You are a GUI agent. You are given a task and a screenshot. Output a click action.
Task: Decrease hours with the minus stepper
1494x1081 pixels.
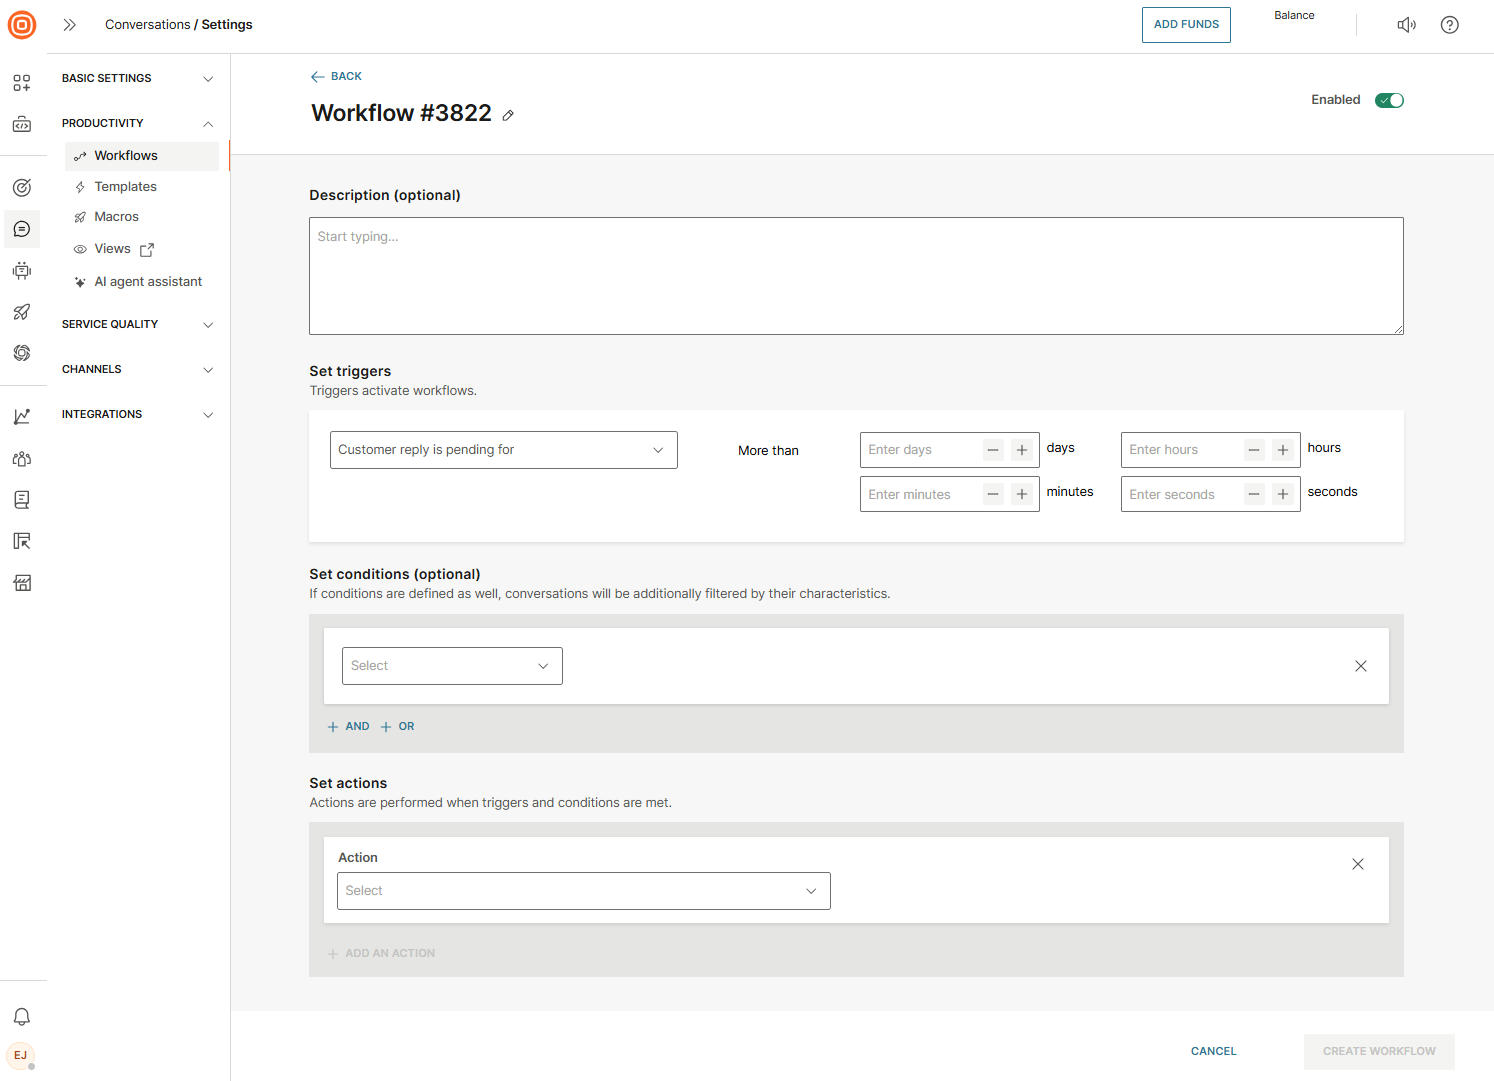pyautogui.click(x=1254, y=450)
